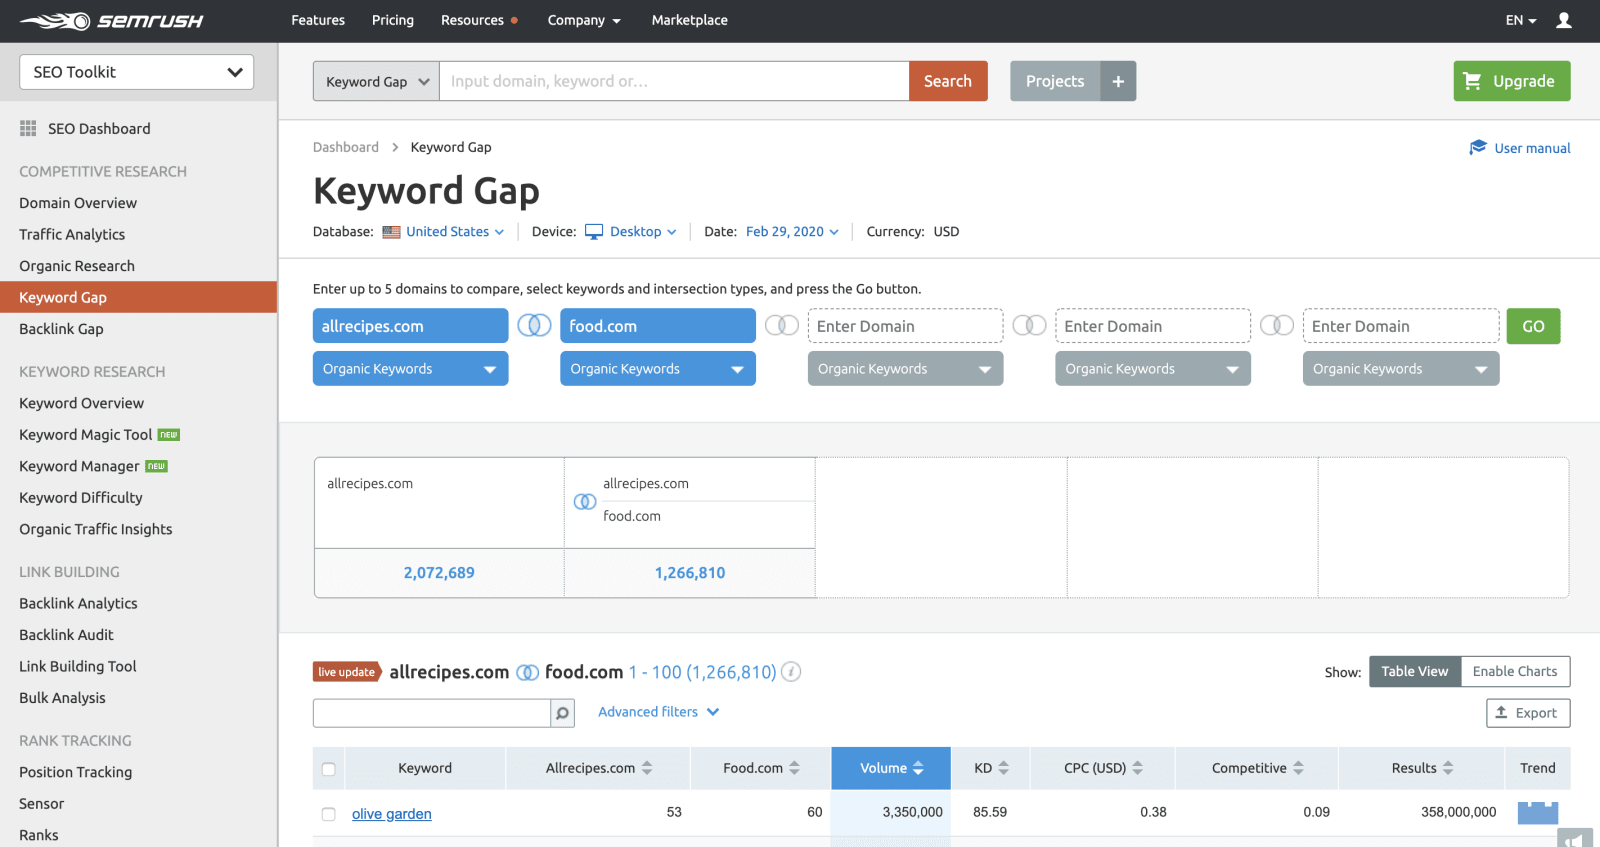Sort by the KD column

(x=991, y=768)
